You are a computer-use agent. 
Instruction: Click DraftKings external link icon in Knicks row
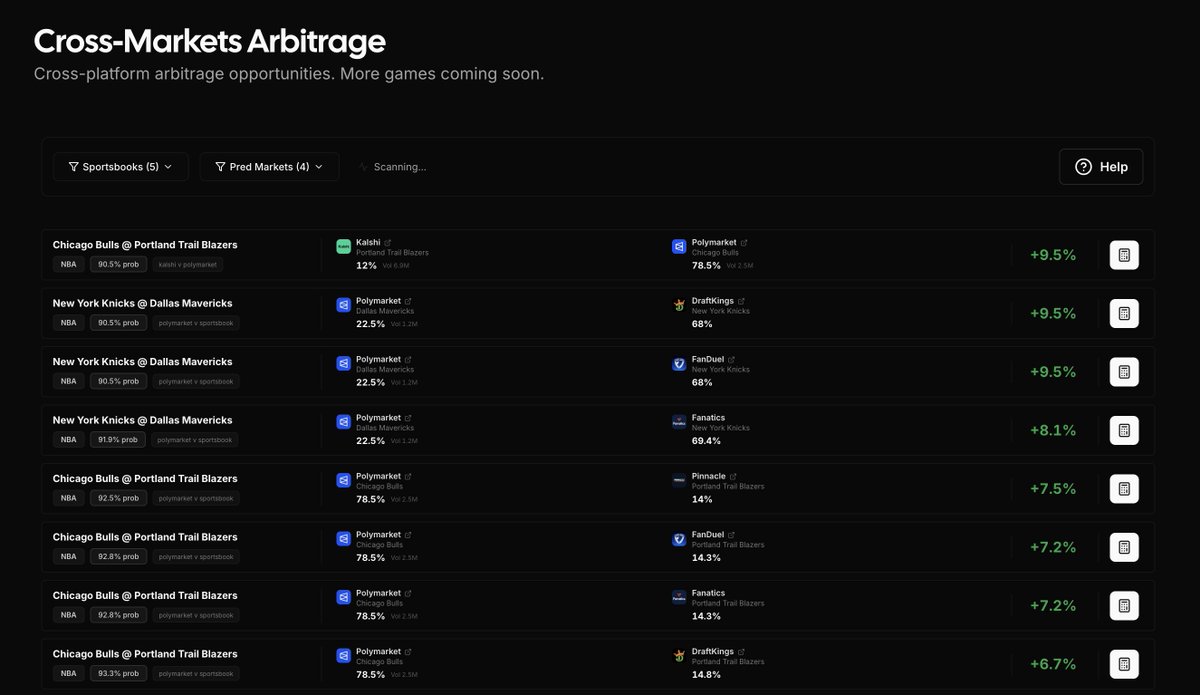[x=741, y=301]
